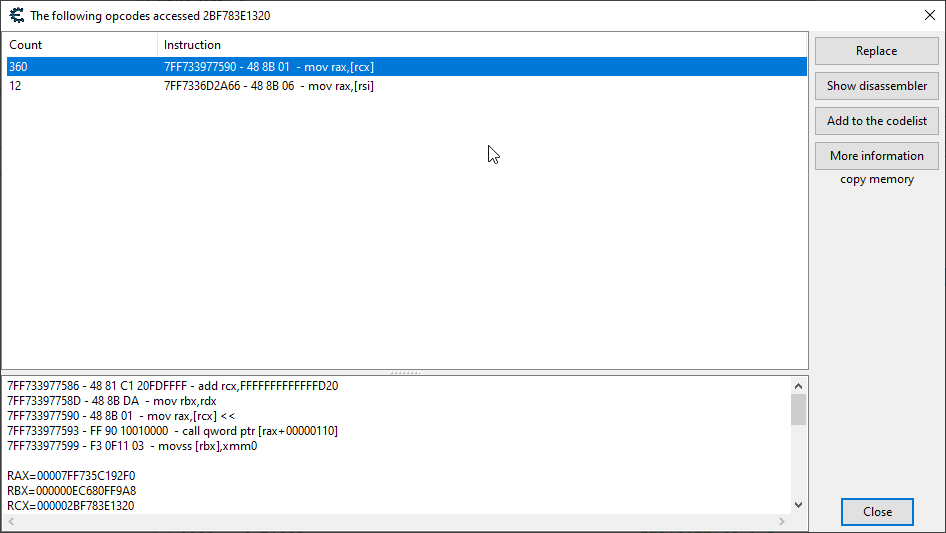Click the RCX=000002BF783E1320 register line
The width and height of the screenshot is (946, 533).
pos(71,506)
